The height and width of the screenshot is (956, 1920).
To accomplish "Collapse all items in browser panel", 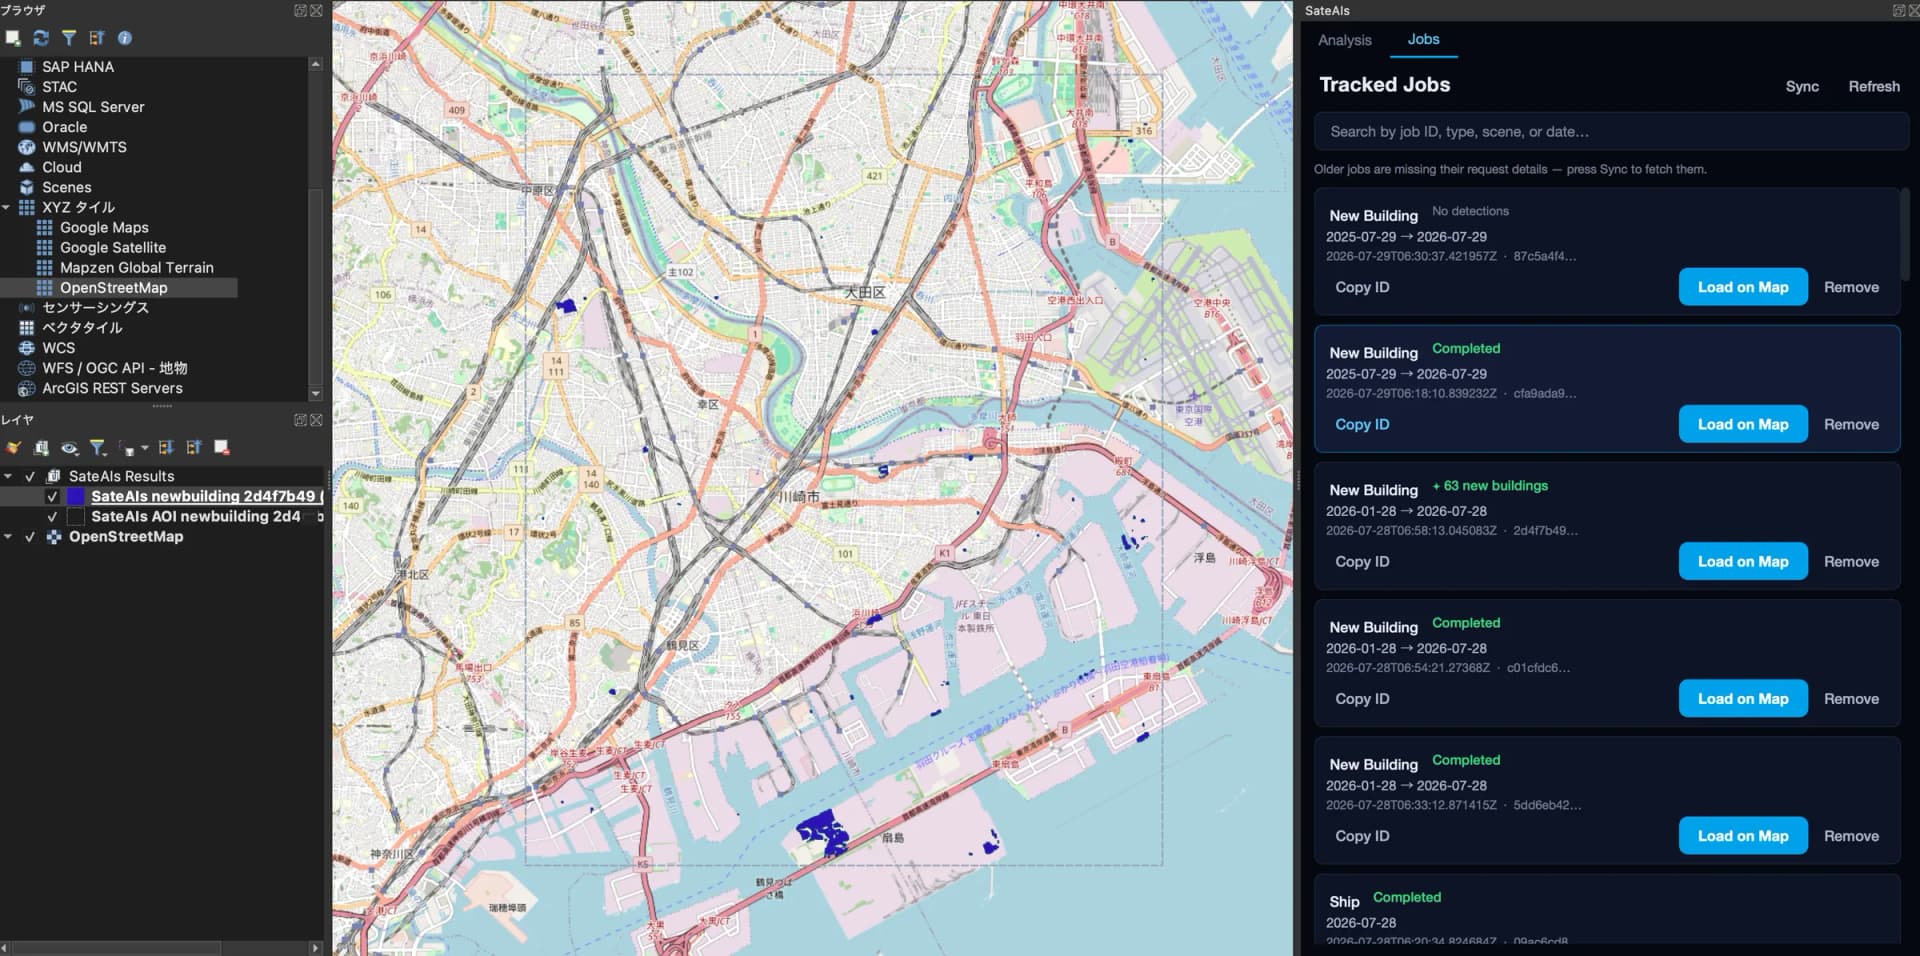I will (x=97, y=38).
